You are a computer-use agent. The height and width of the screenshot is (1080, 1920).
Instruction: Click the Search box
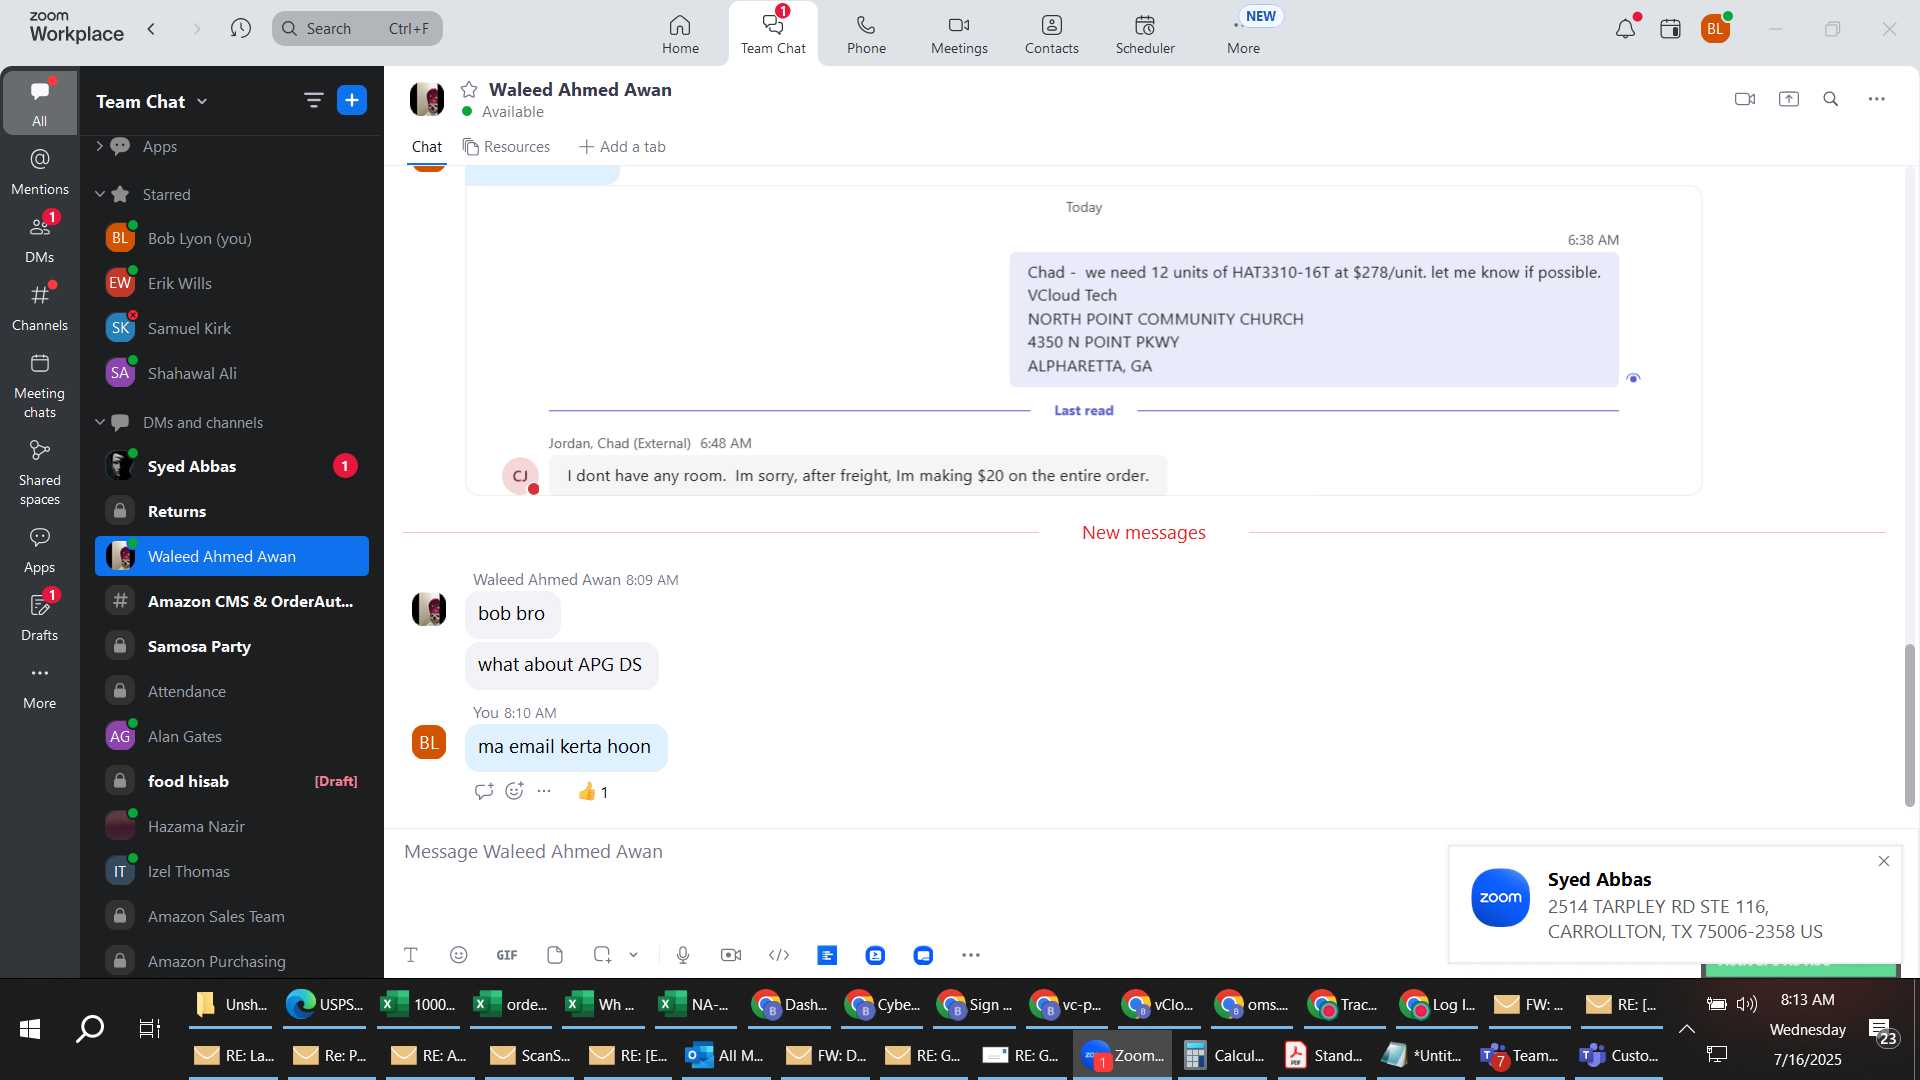(357, 28)
